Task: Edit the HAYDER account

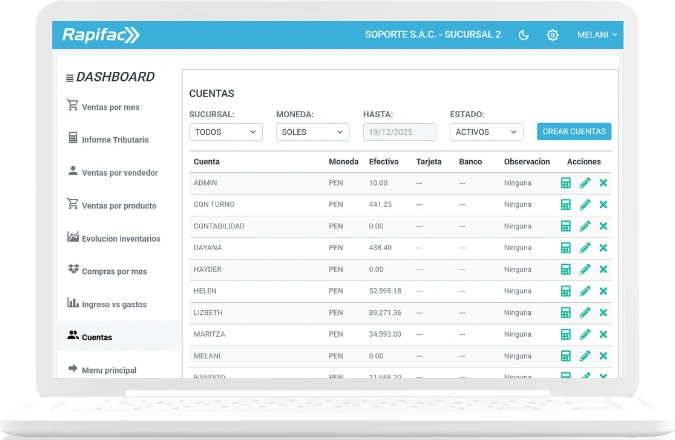Action: (585, 270)
